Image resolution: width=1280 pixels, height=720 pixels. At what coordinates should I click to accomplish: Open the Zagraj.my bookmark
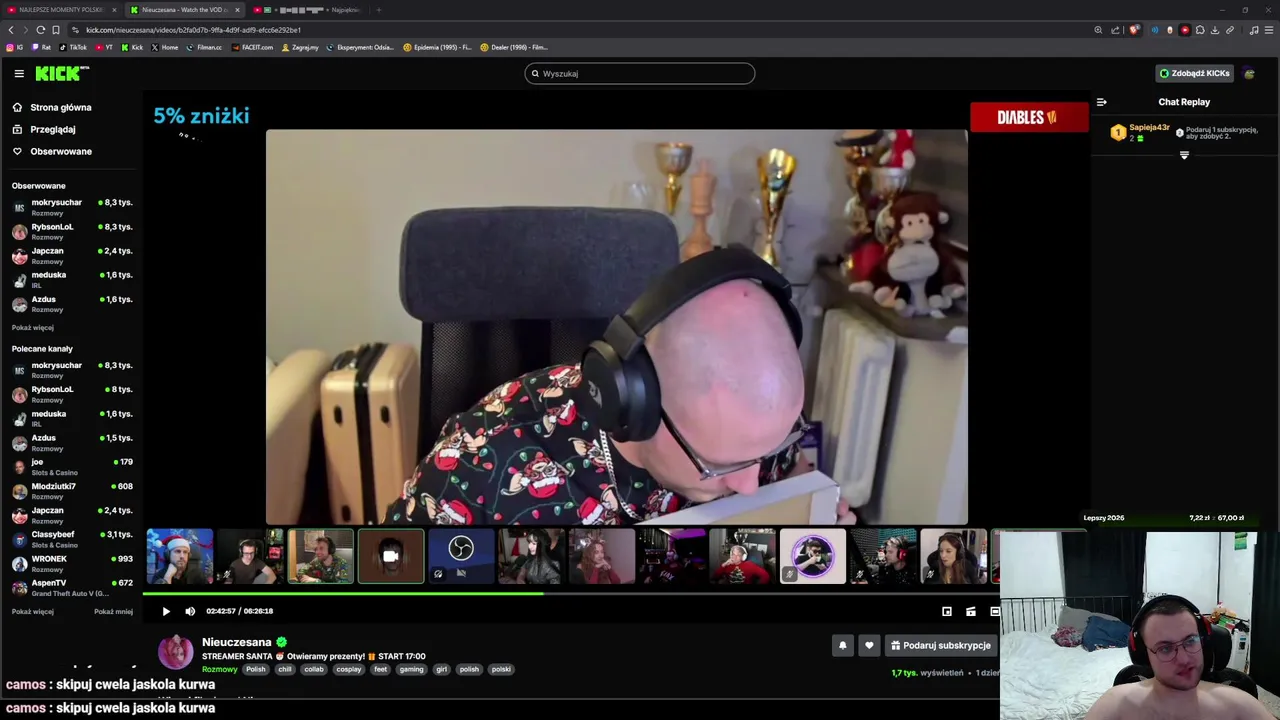coord(301,47)
